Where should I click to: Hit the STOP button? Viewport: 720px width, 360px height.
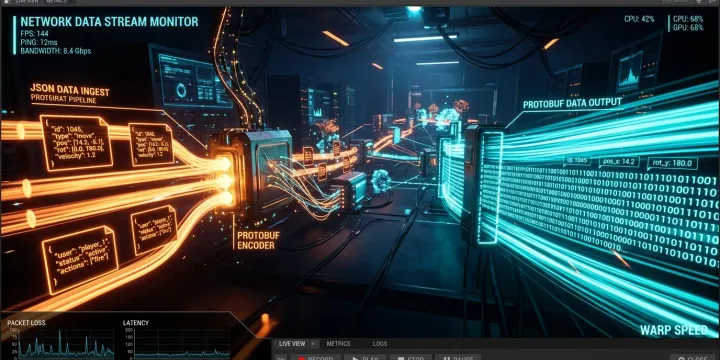coord(410,358)
